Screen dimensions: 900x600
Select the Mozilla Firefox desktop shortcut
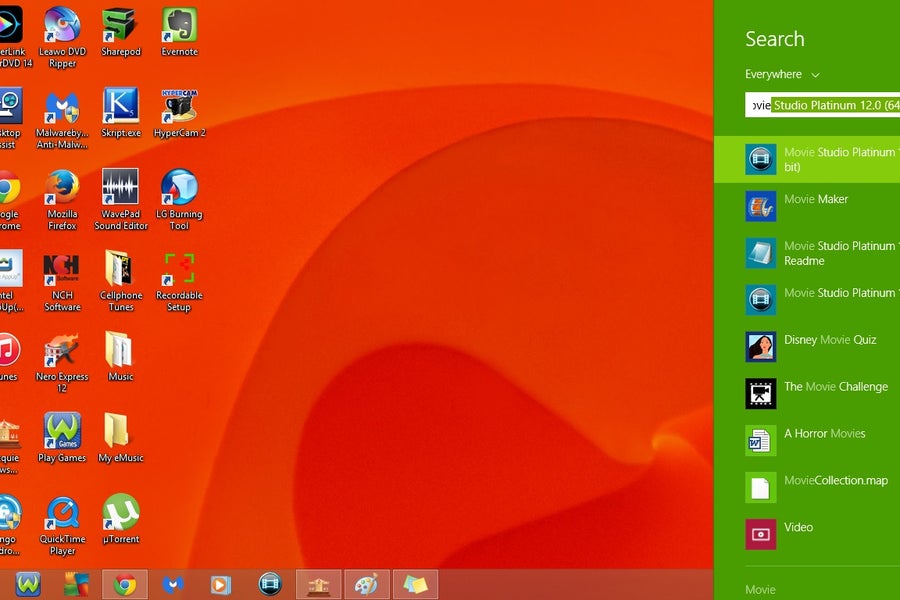click(62, 200)
